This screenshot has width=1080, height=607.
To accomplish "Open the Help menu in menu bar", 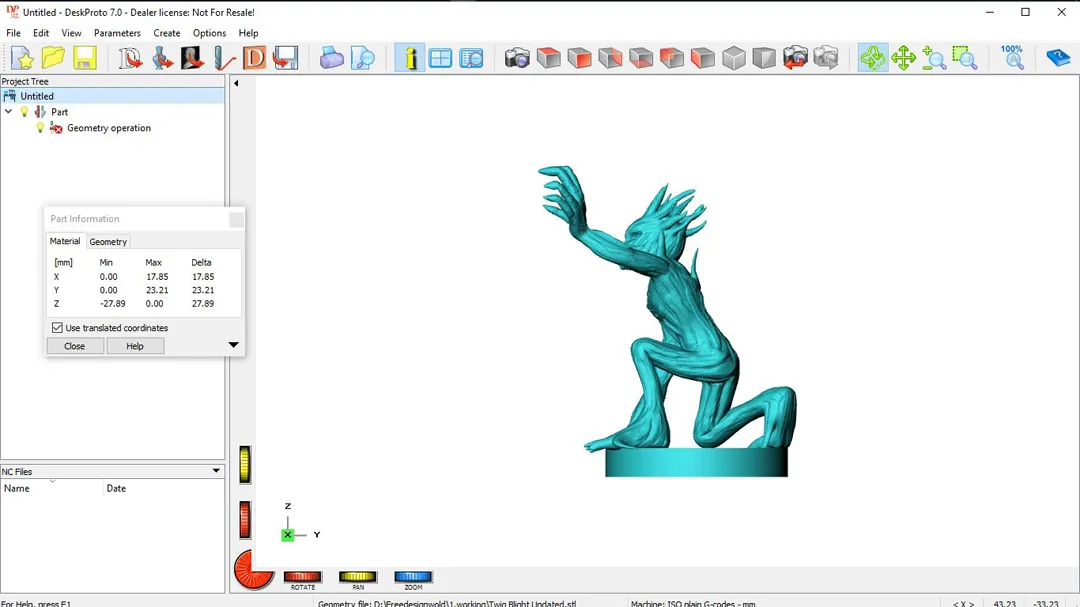I will [x=248, y=33].
